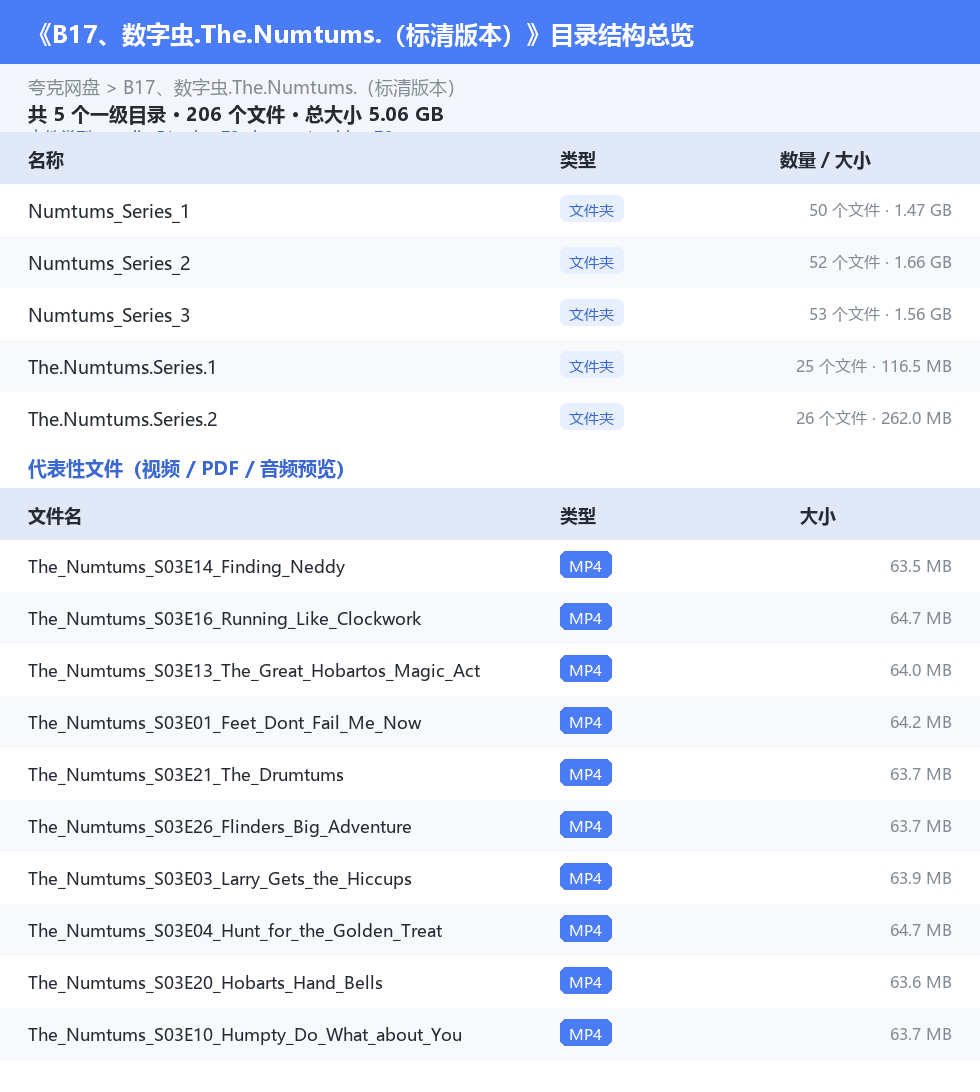The image size is (980, 1092).
Task: Open the The.Numtums.Series.2 folder
Action: 123,419
